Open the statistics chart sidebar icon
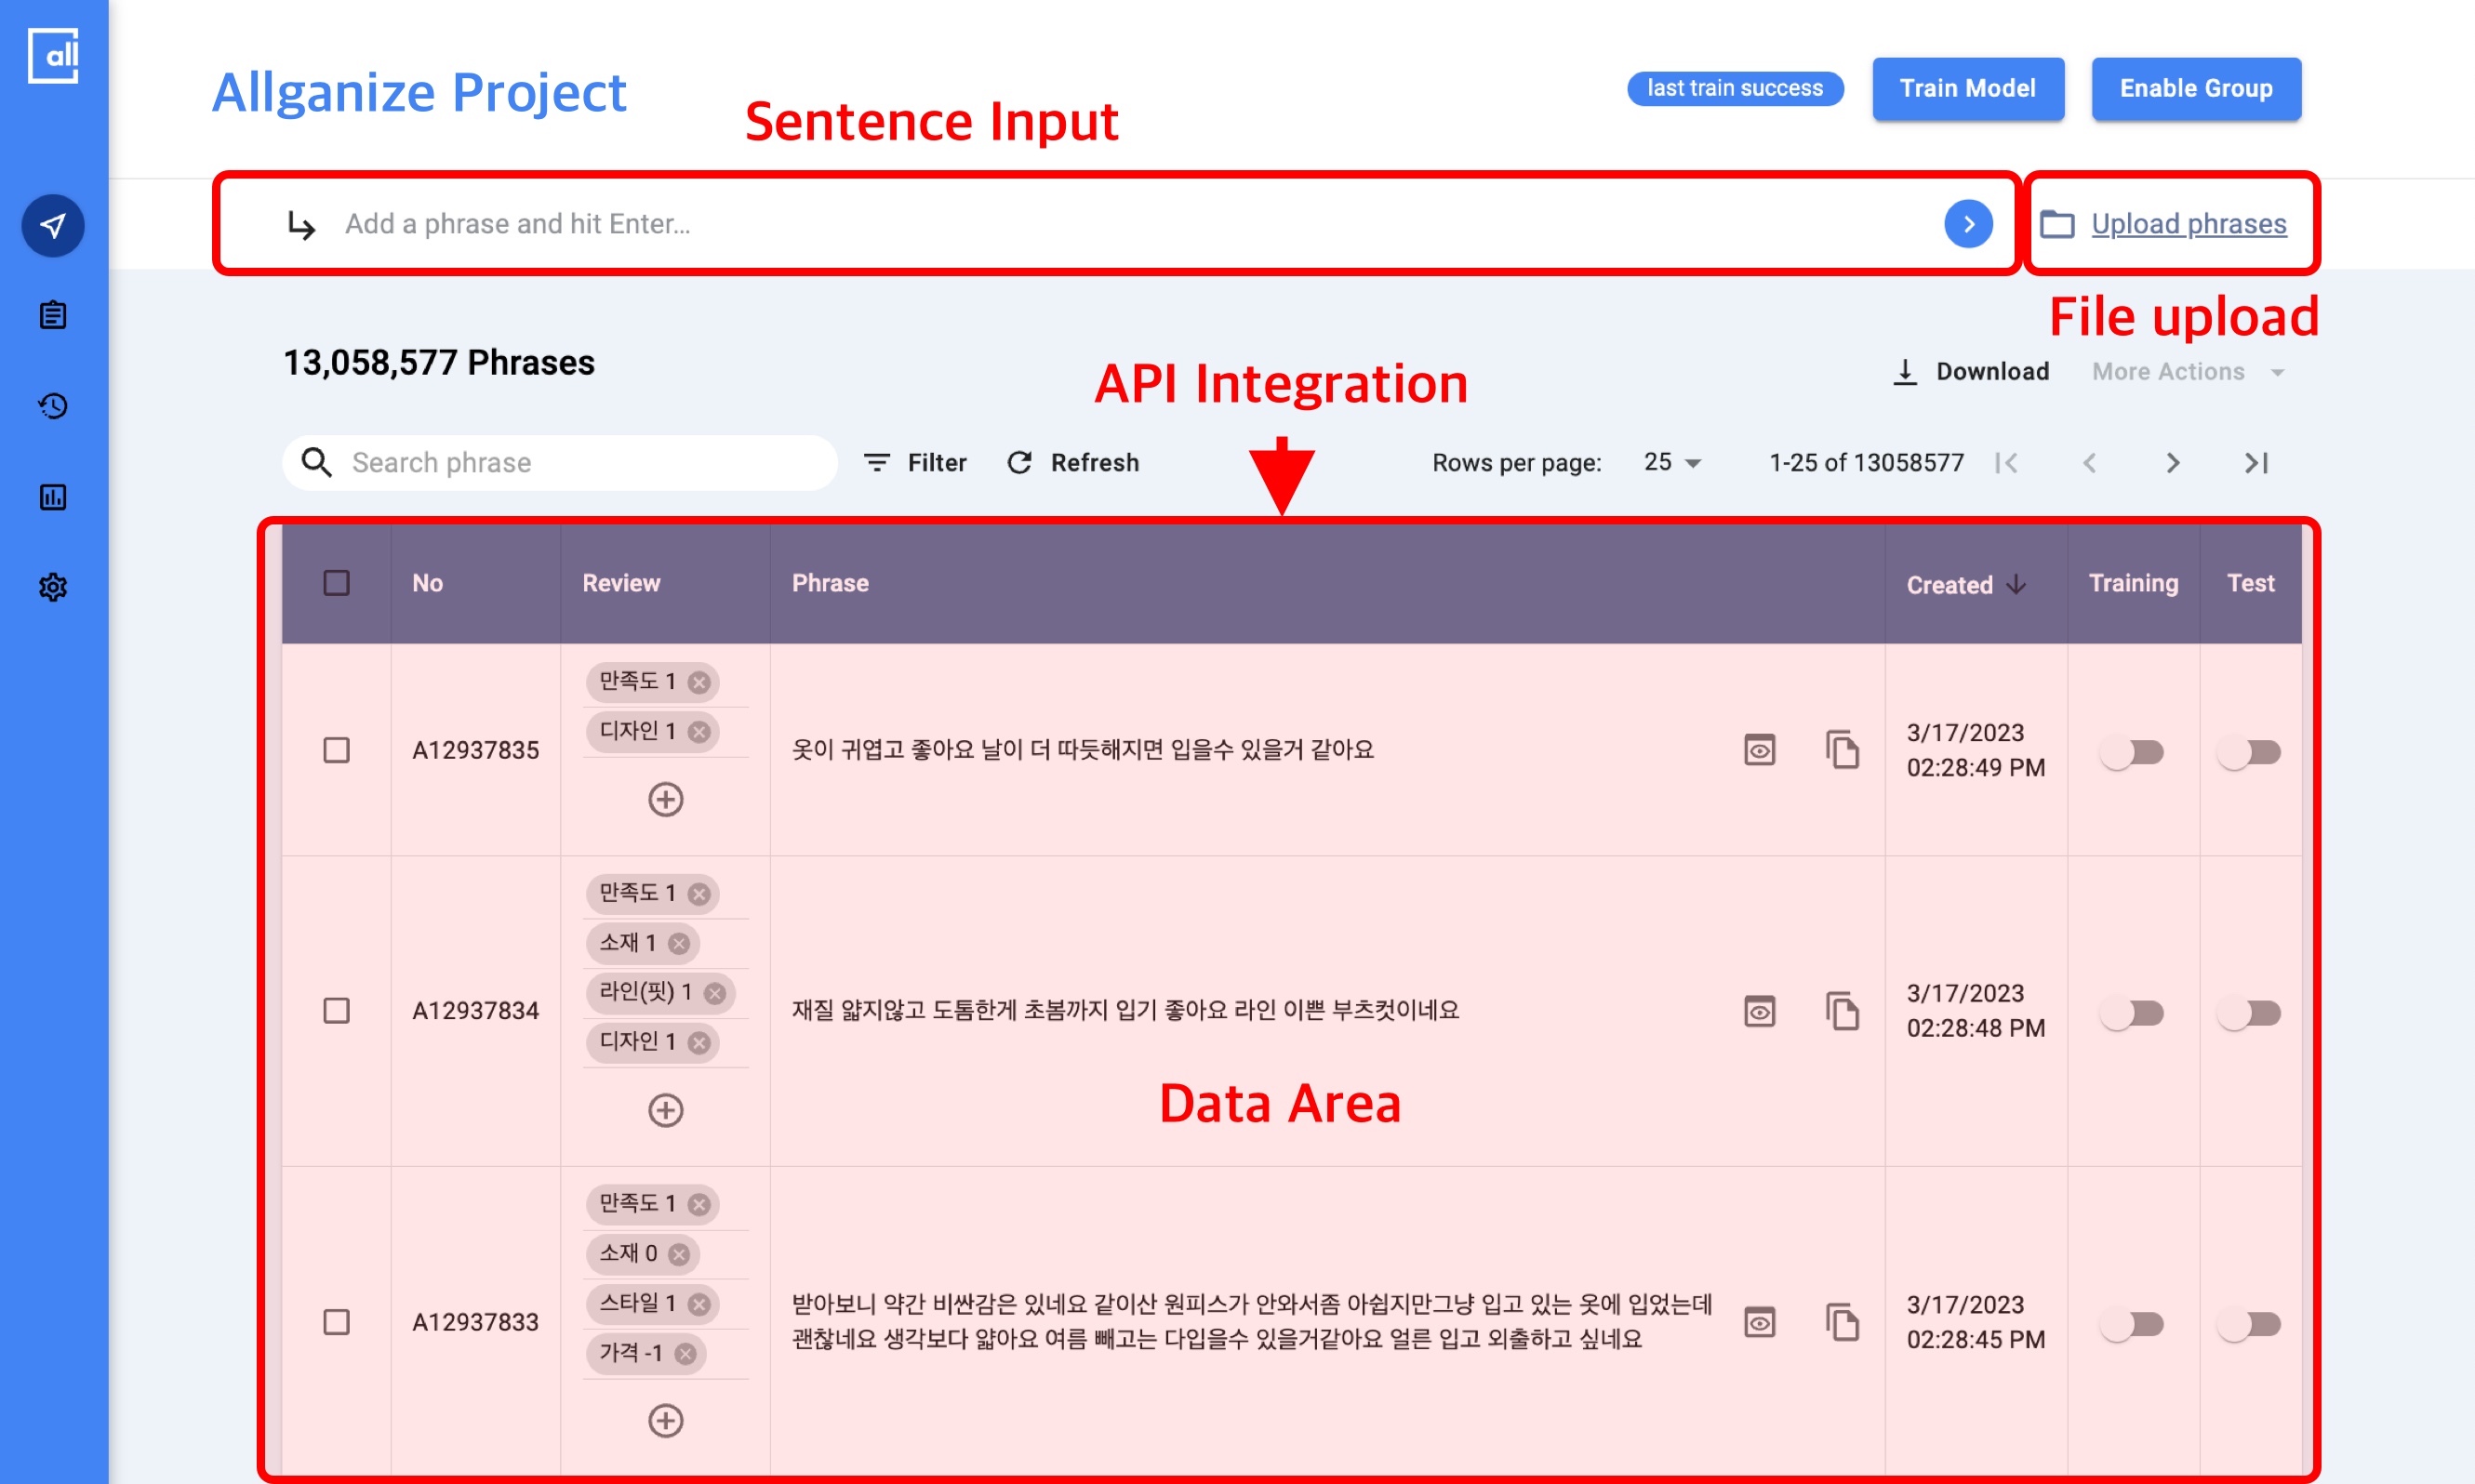This screenshot has height=1484, width=2475. click(x=53, y=497)
